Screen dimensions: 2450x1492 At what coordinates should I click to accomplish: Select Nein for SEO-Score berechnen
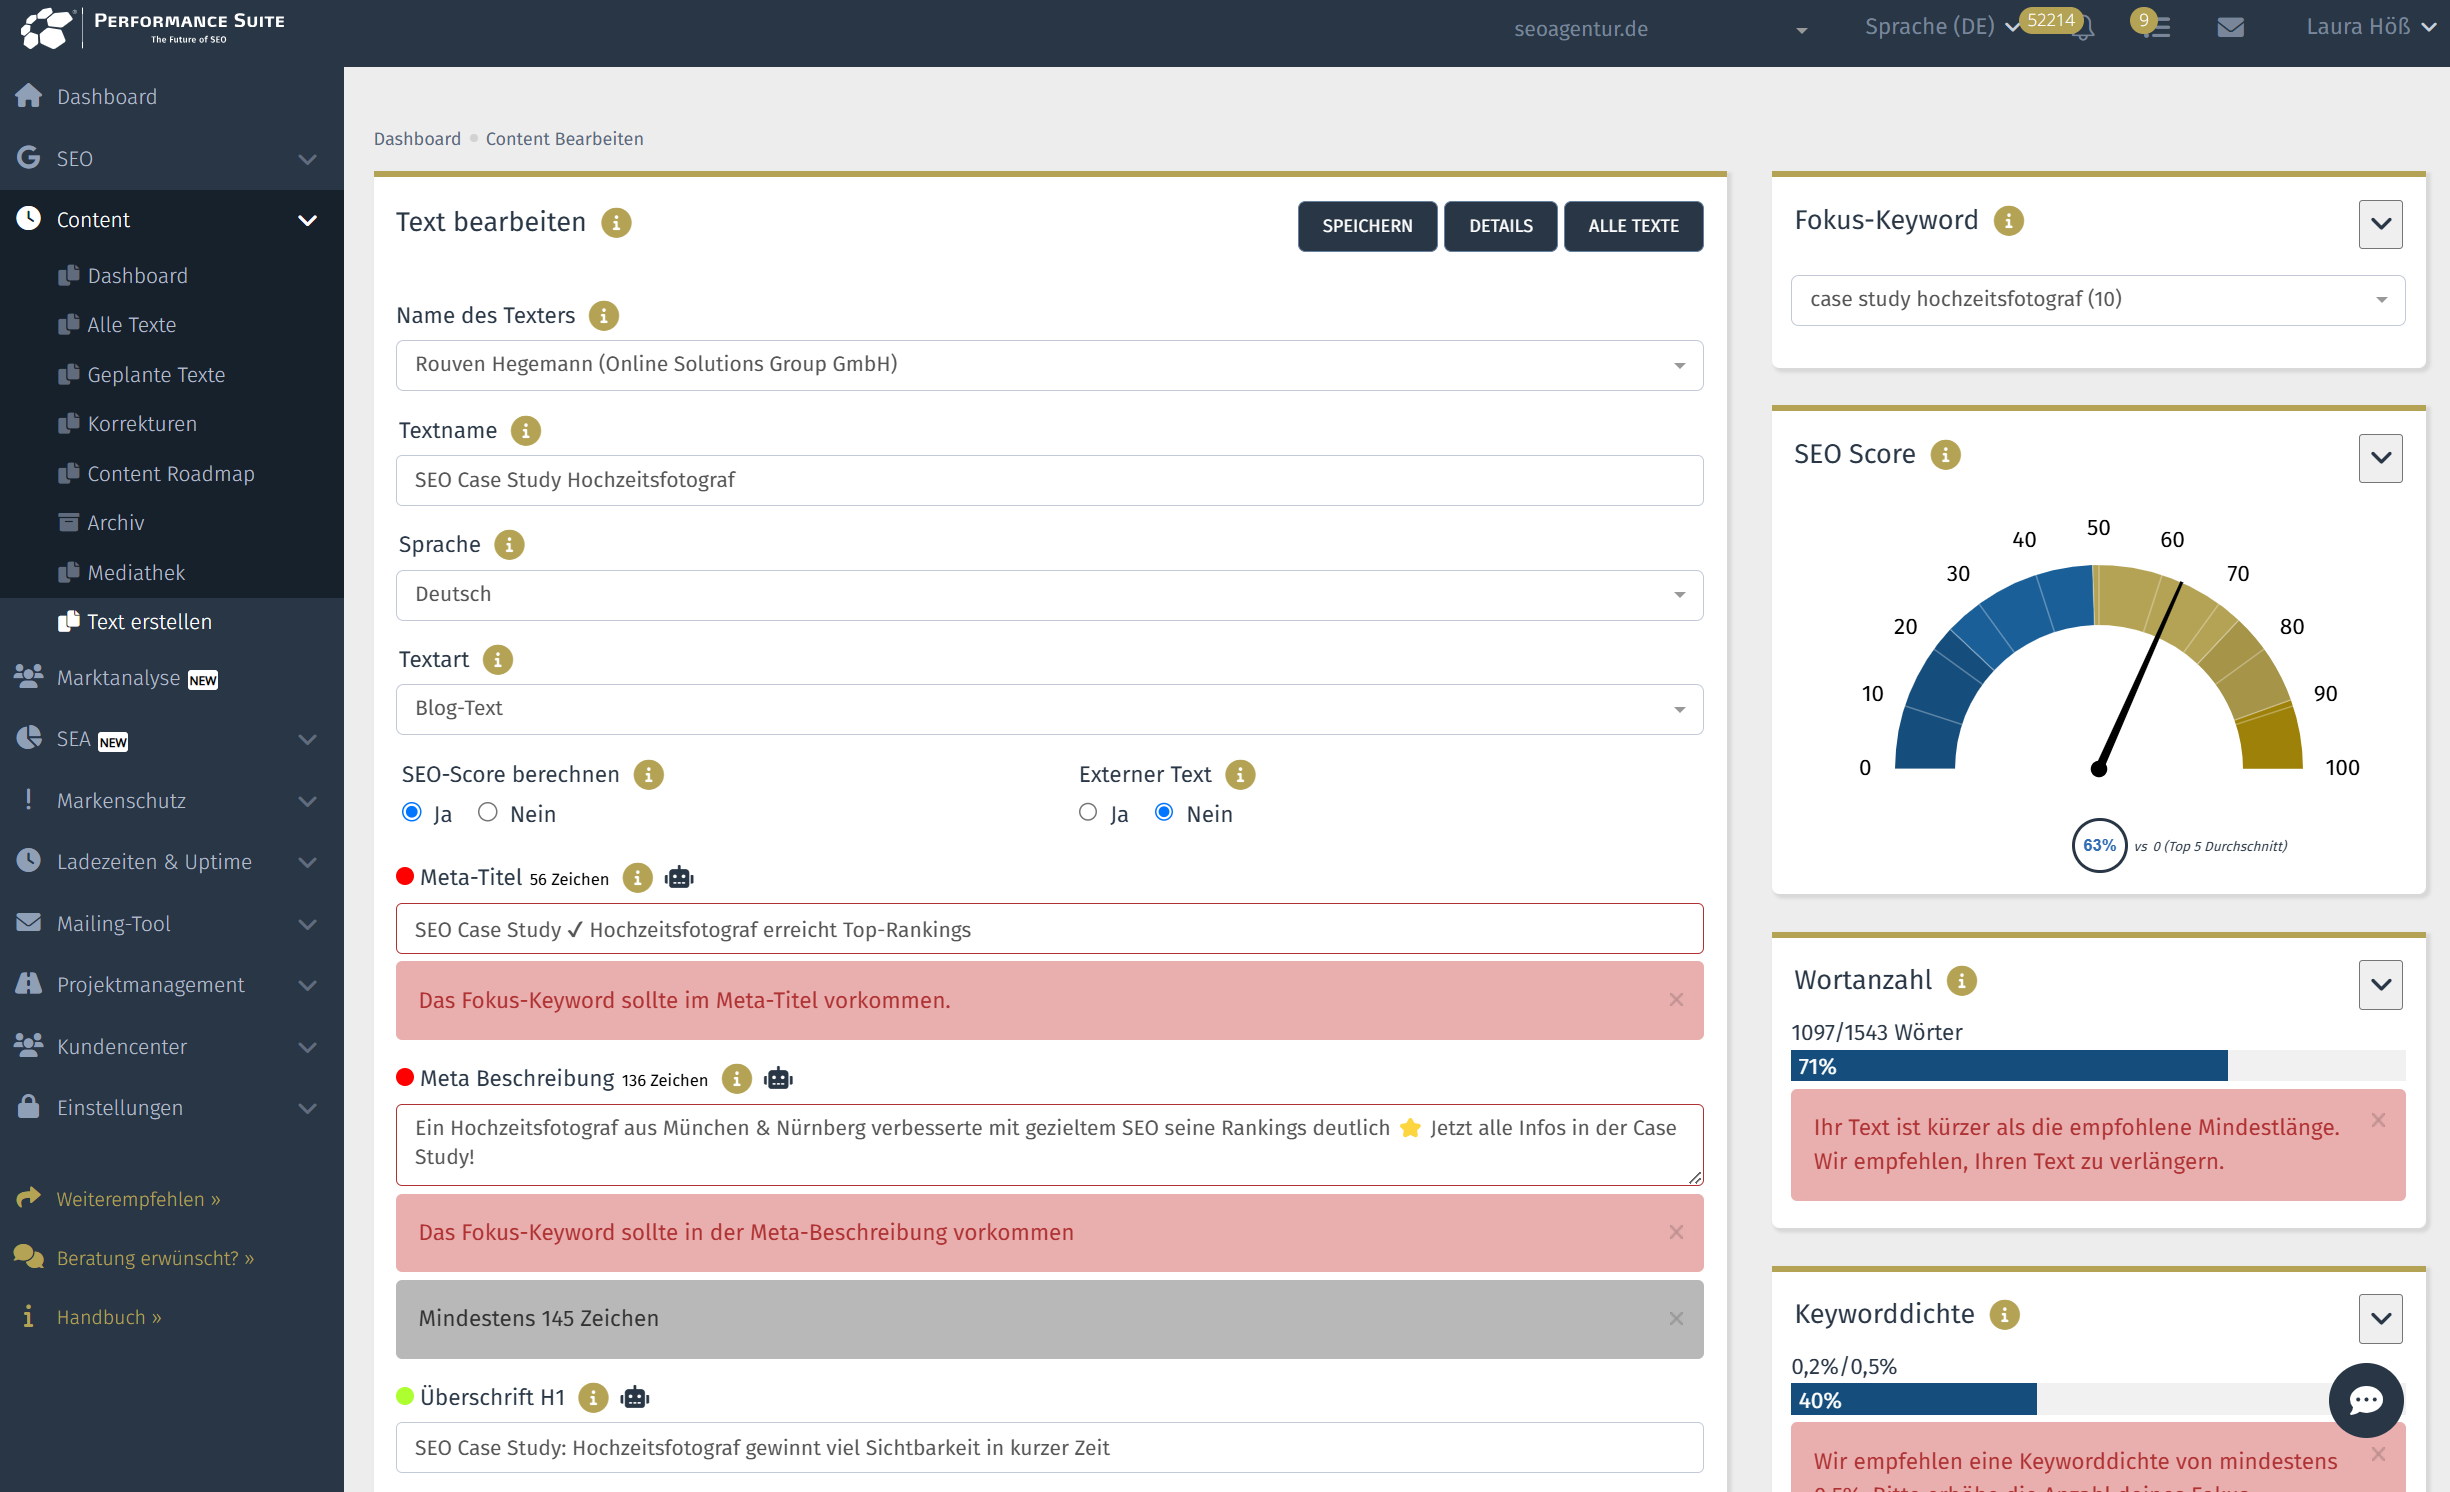click(x=488, y=812)
